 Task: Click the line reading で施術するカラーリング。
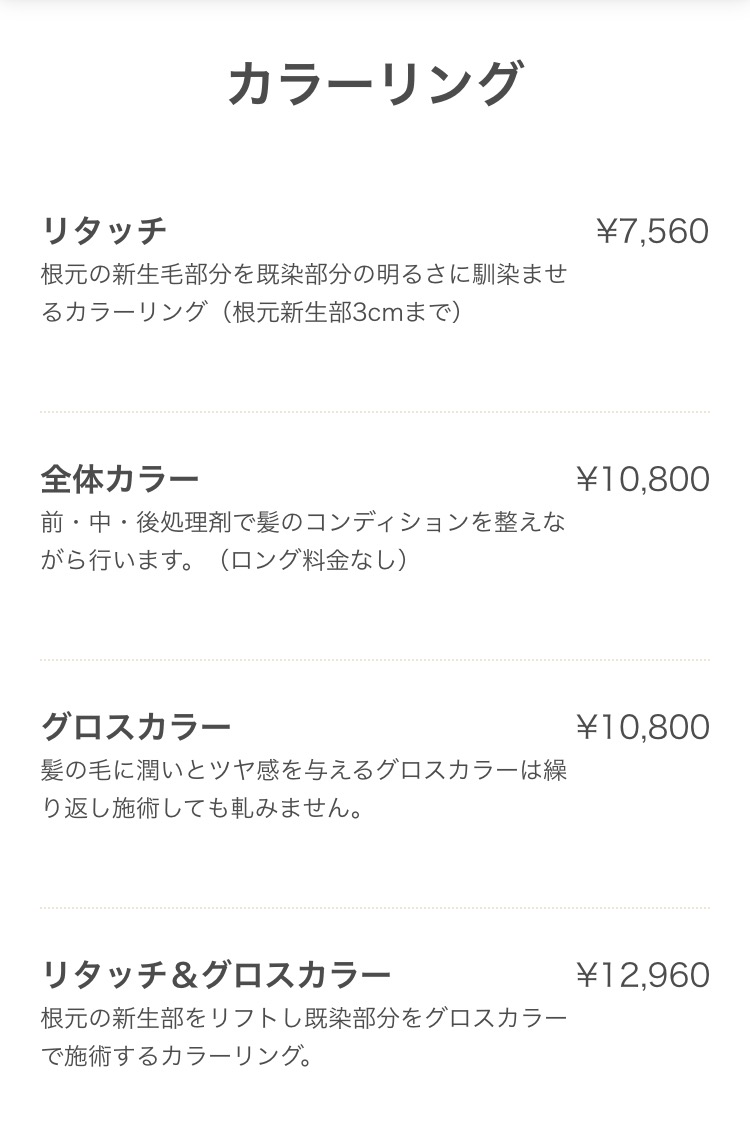point(177,1056)
